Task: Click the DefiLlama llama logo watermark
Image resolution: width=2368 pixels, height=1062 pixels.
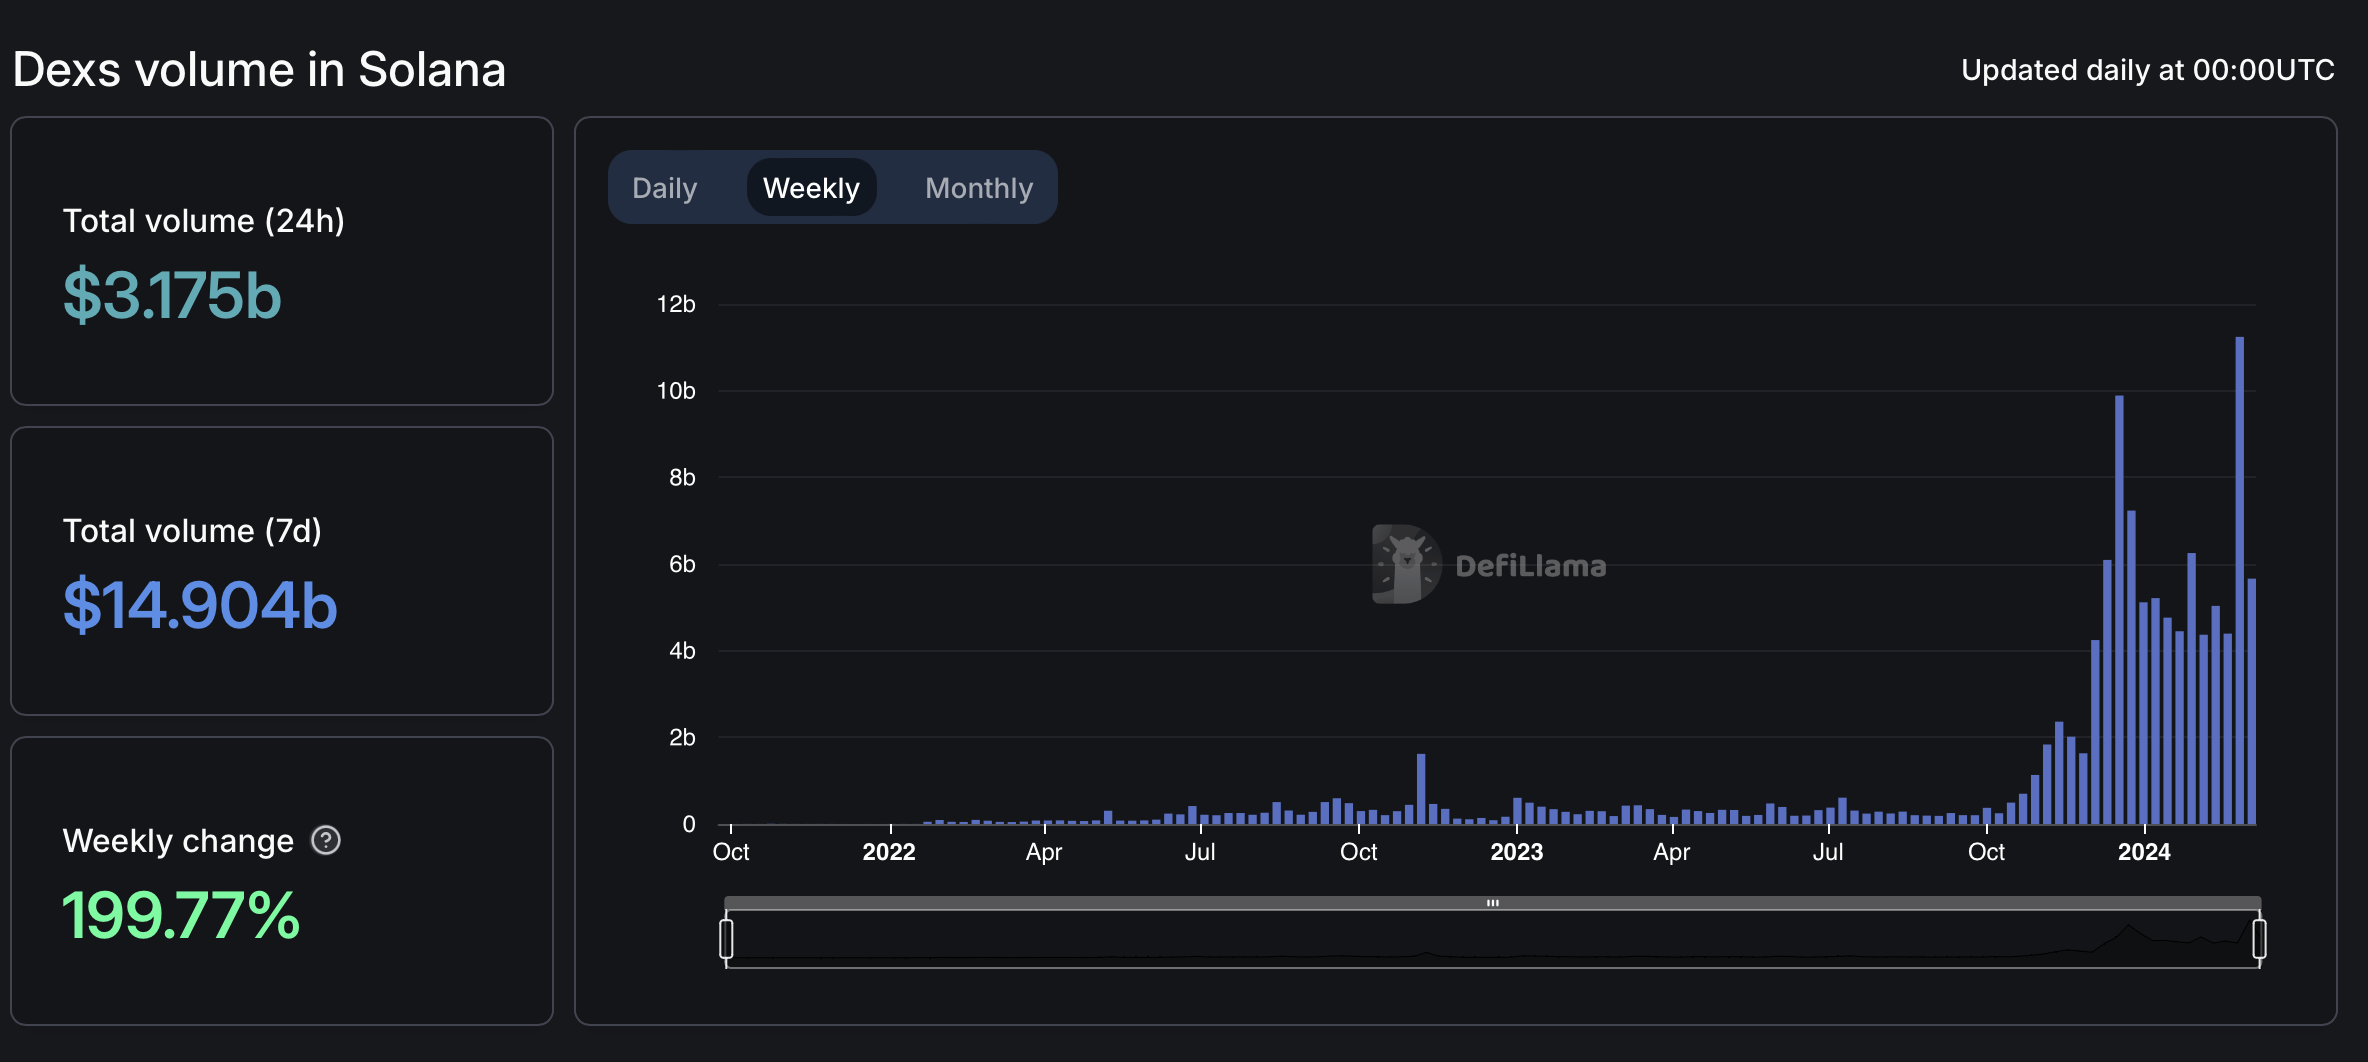Action: [x=1405, y=565]
